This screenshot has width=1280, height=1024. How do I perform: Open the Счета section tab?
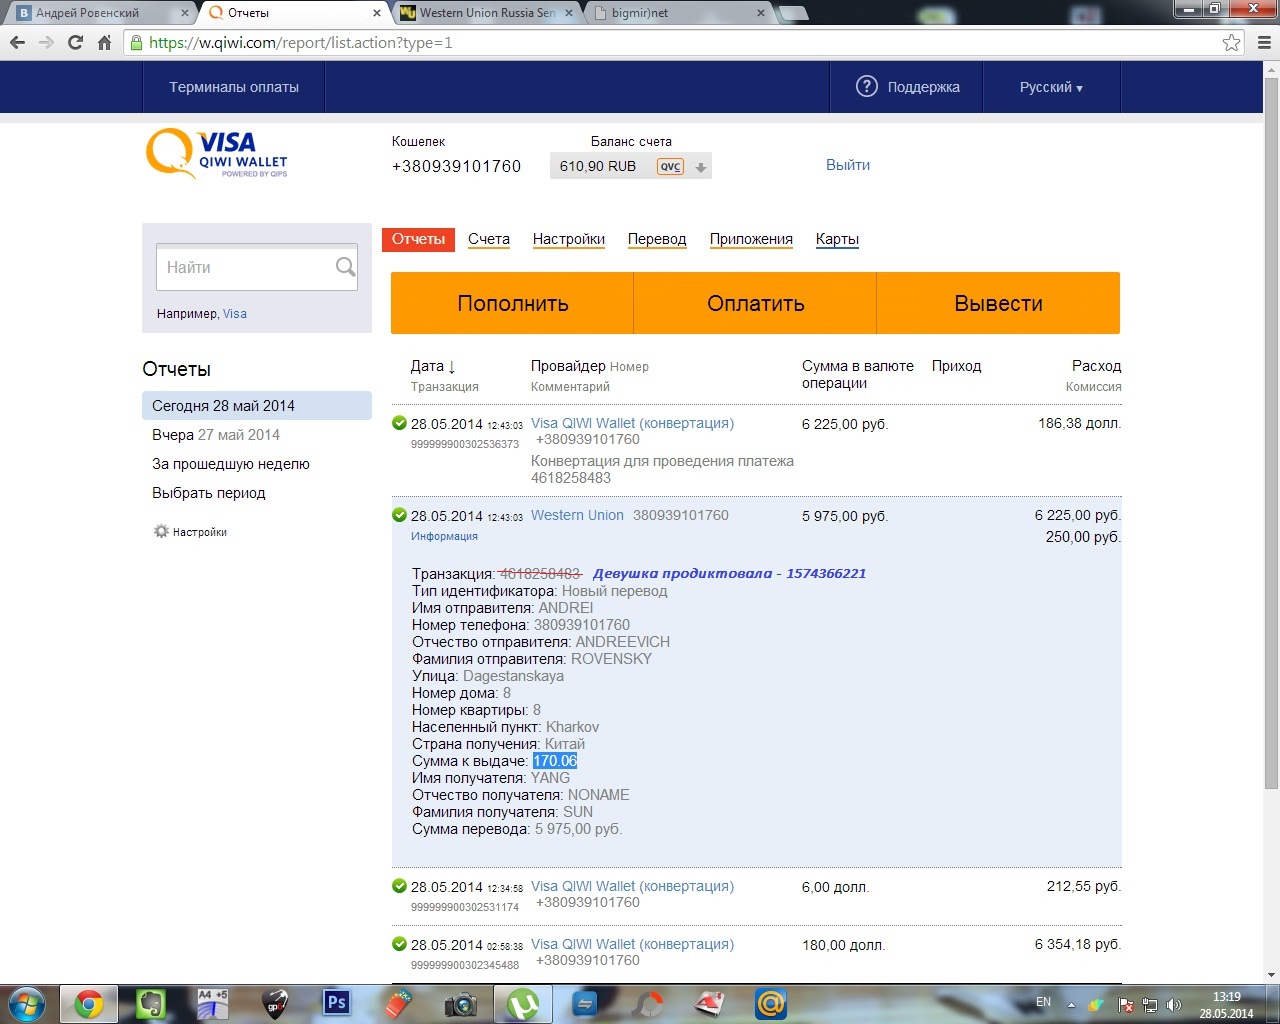(489, 239)
